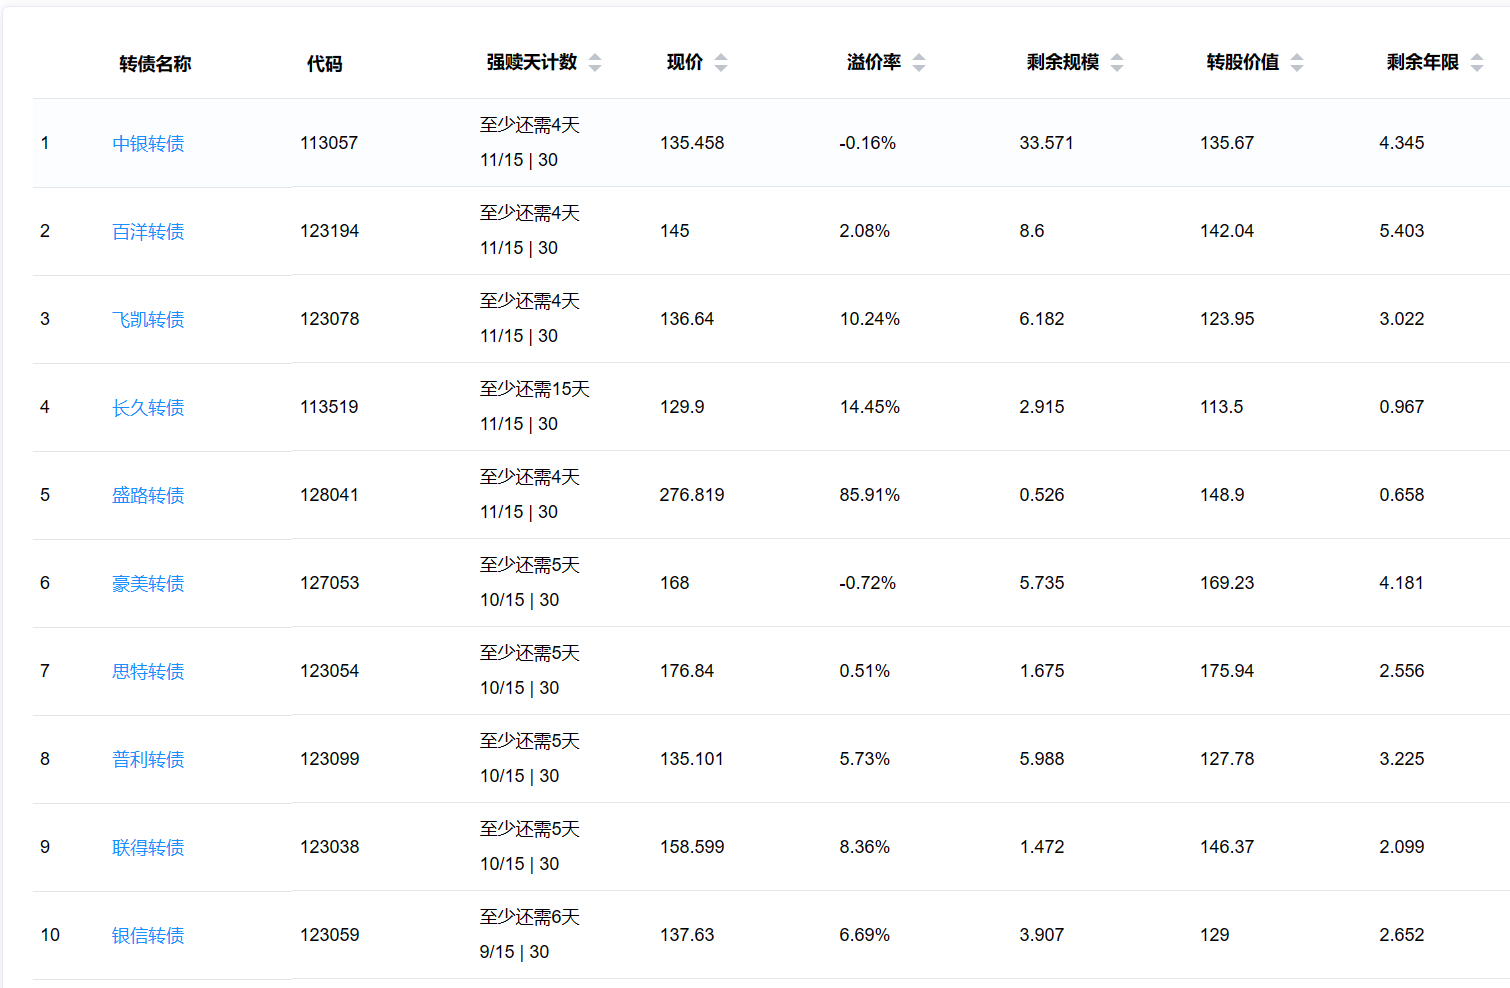
Task: Click sort arrows next to 现价
Action: tap(721, 63)
